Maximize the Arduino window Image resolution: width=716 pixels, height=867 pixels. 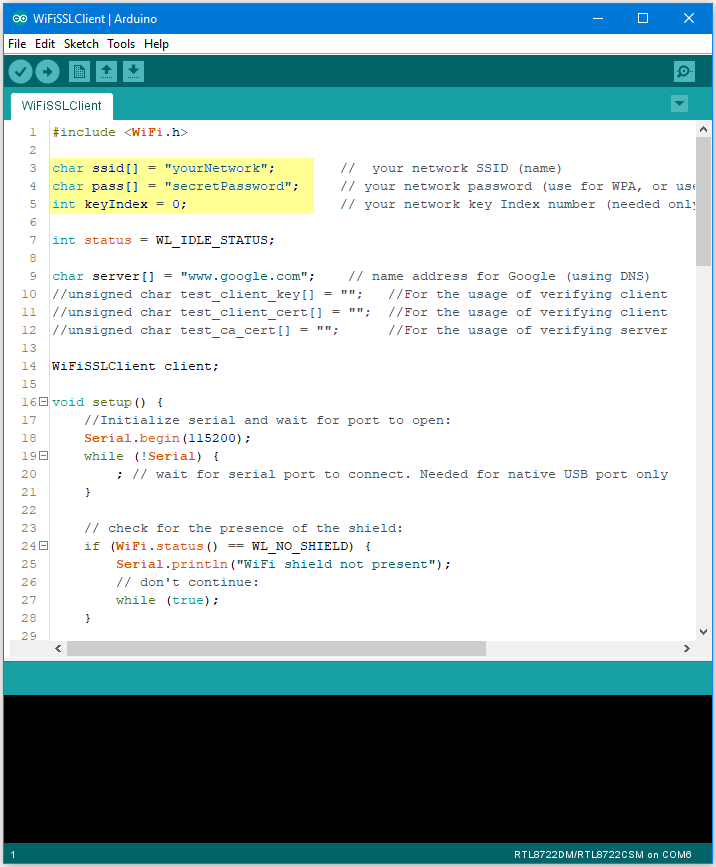(x=642, y=18)
